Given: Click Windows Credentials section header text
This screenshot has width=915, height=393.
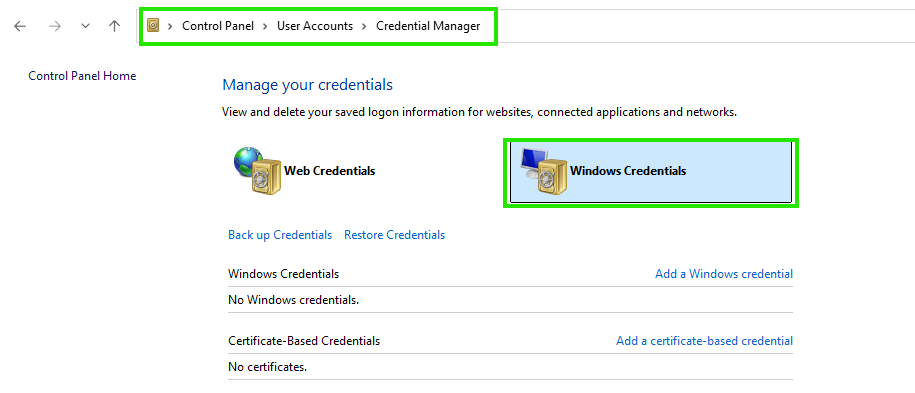Looking at the screenshot, I should [x=284, y=274].
